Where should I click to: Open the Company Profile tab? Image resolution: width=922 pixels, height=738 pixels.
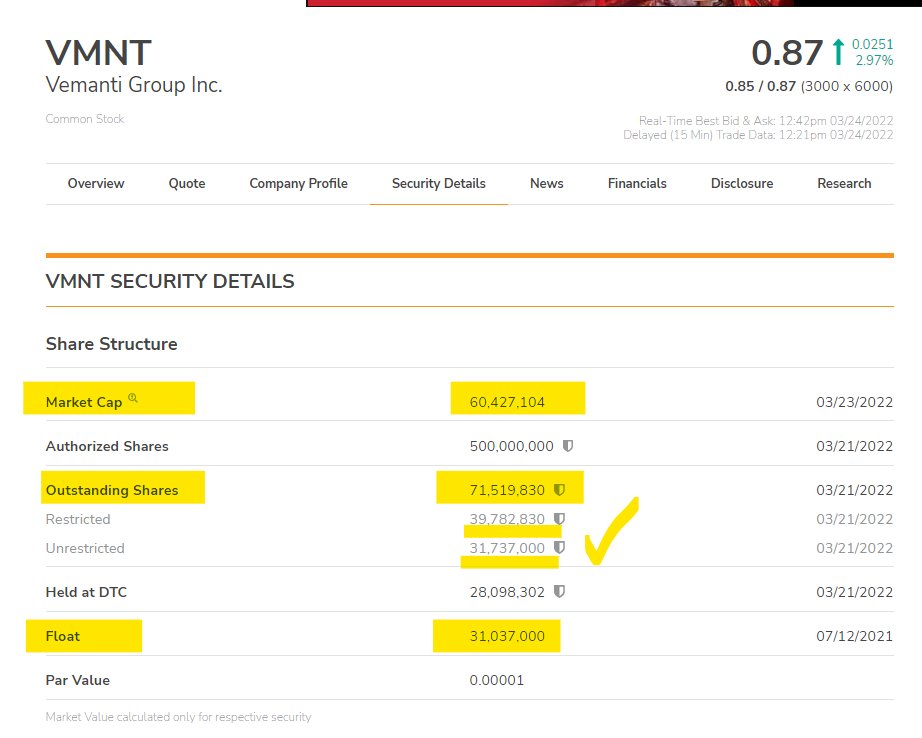(x=299, y=183)
